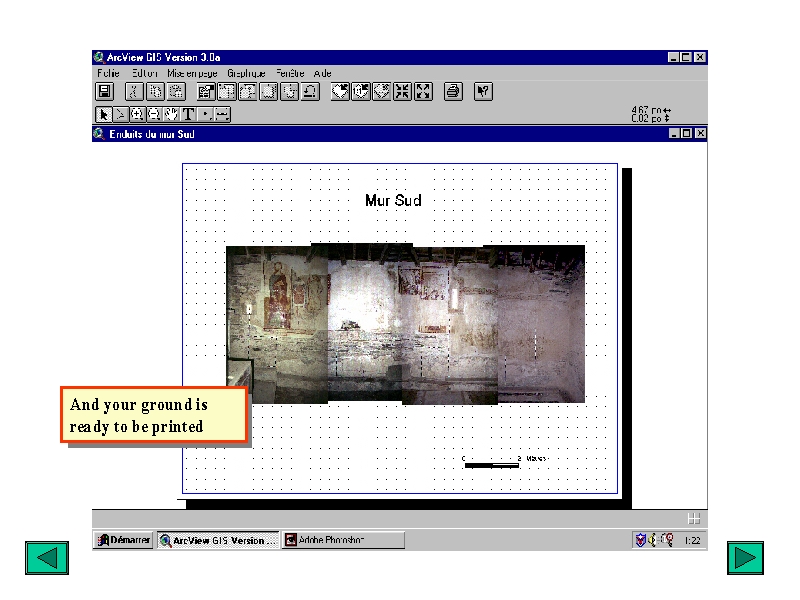This screenshot has width=800, height=600.
Task: Click the Ungroup graphics toolbar icon
Action: (x=290, y=92)
